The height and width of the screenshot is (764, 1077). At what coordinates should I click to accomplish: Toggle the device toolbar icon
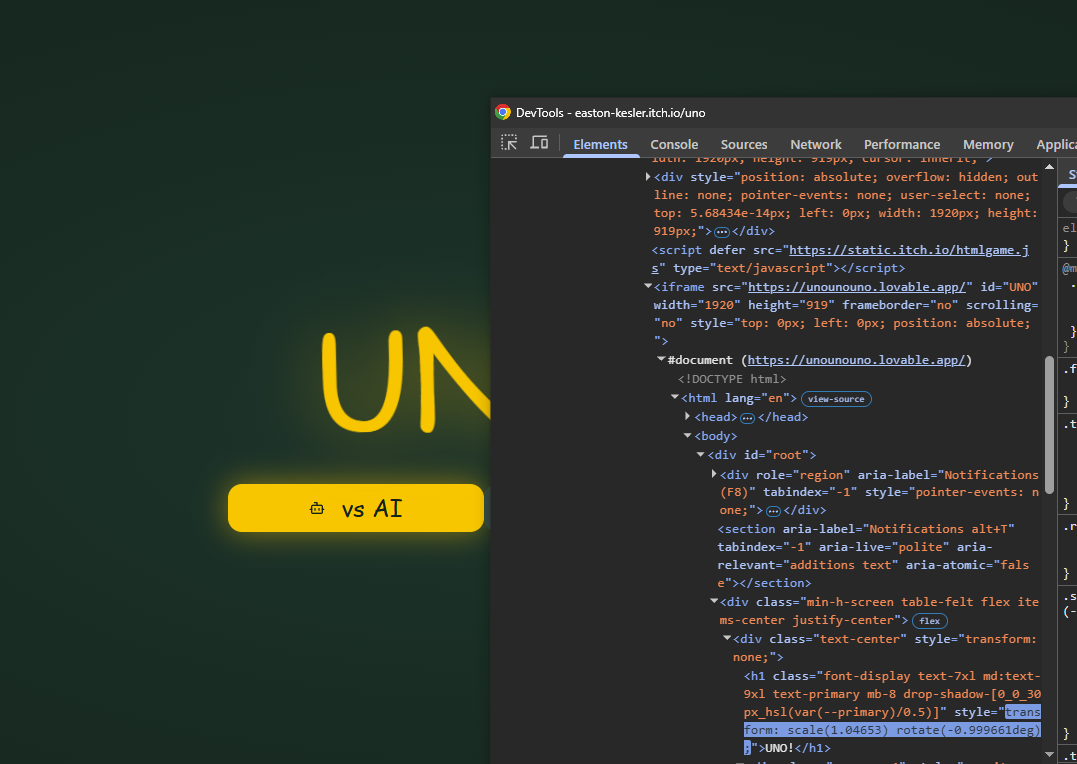click(539, 143)
